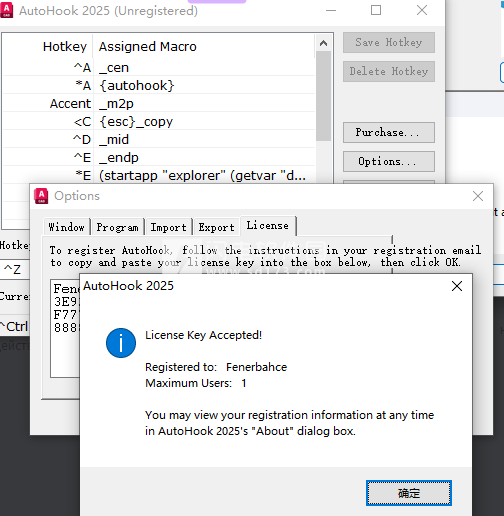Close the AutoHook 2025 message box
Image resolution: width=504 pixels, height=516 pixels.
457,286
